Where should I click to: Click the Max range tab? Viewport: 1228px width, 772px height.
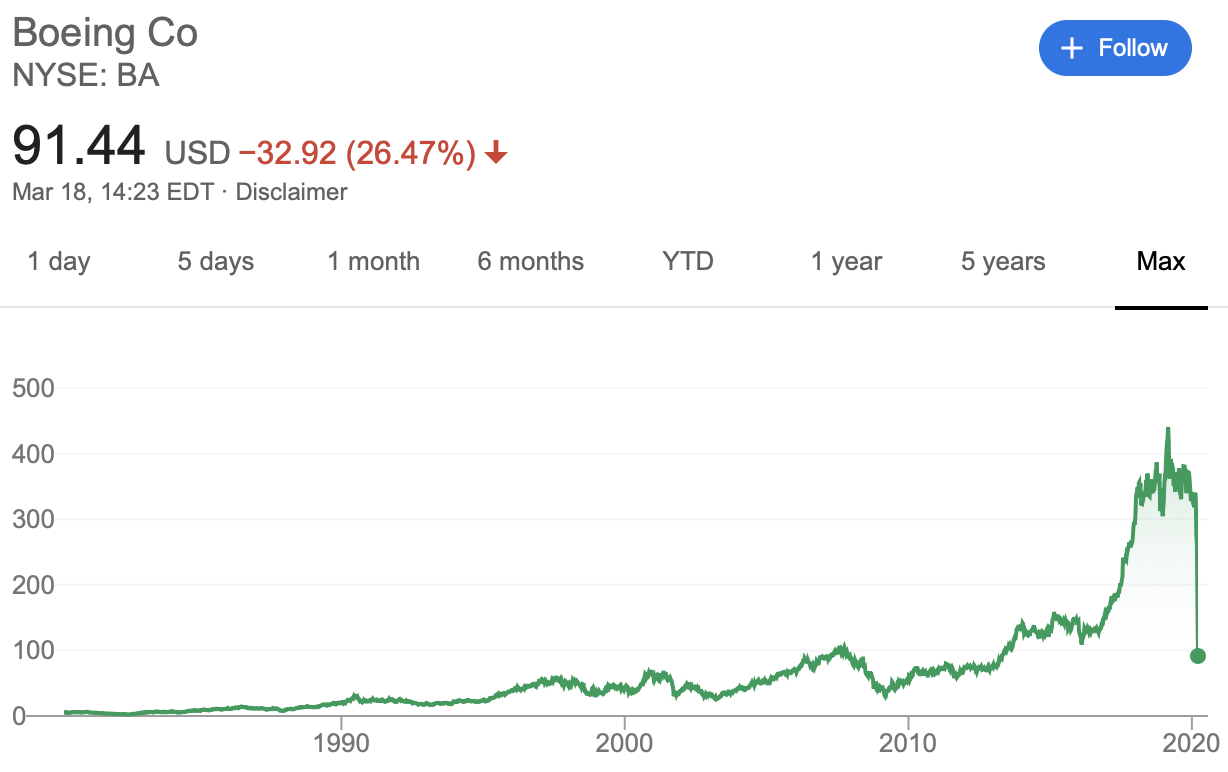[x=1161, y=262]
